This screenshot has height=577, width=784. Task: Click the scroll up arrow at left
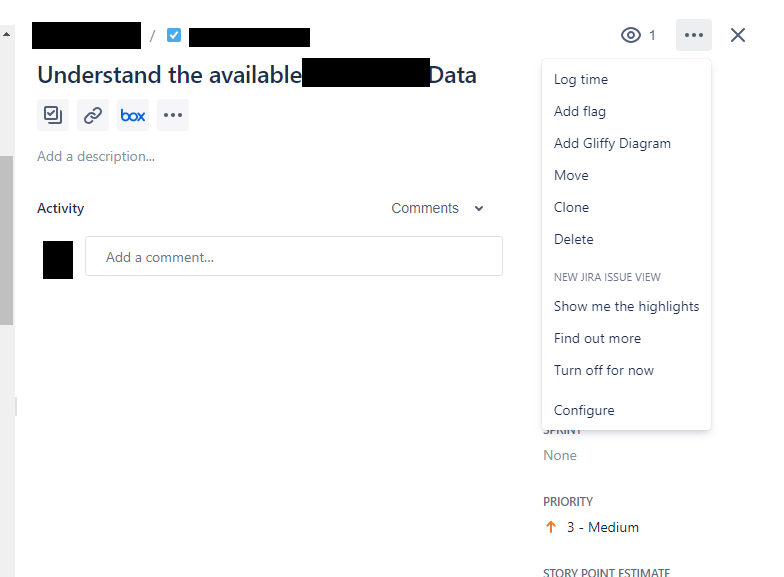(x=6, y=34)
